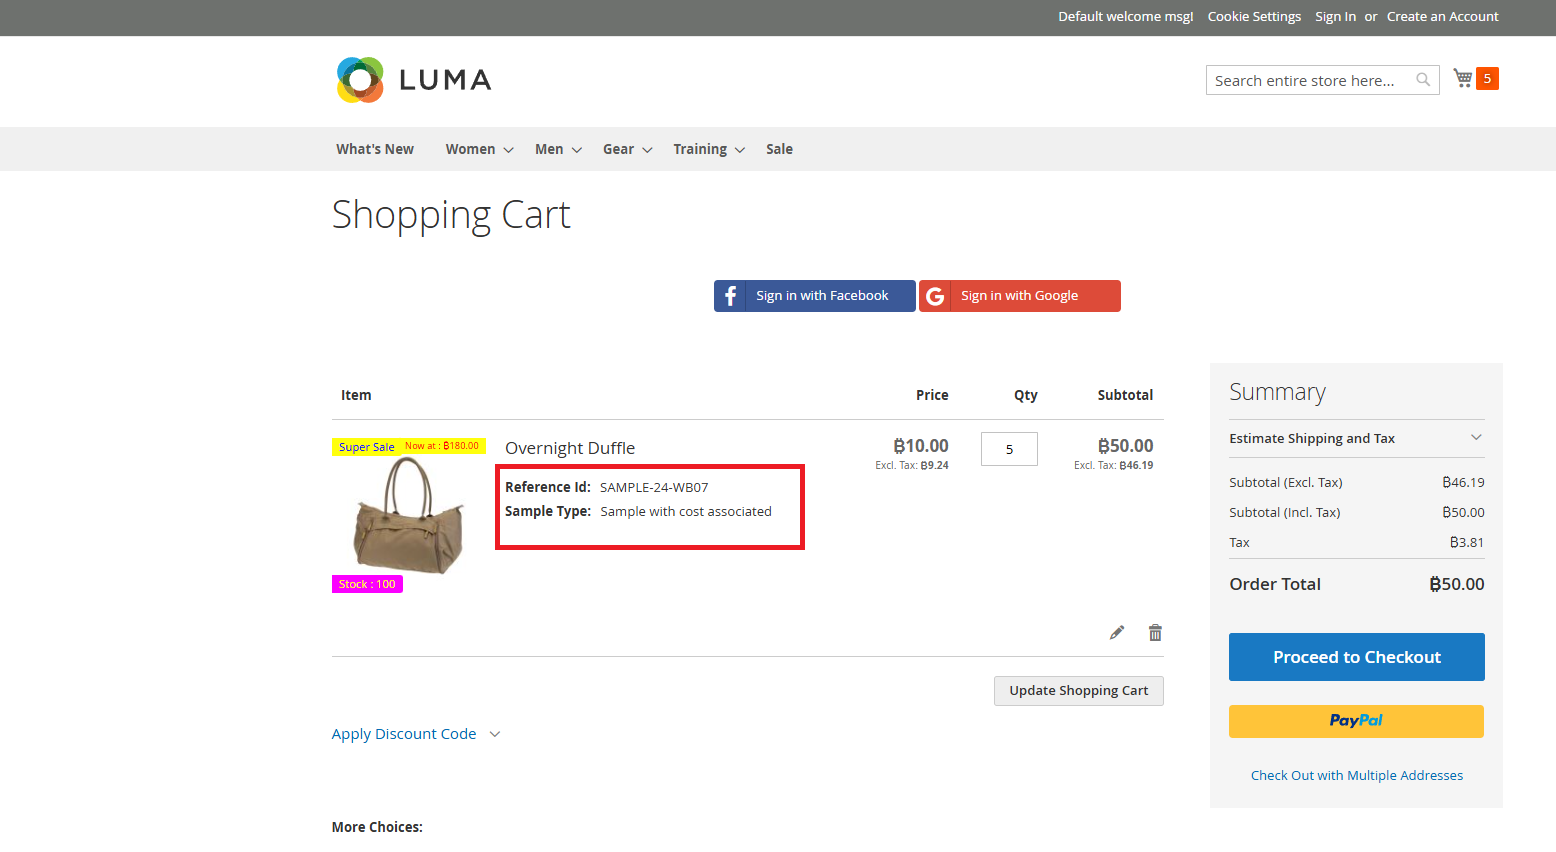
Task: Click the quantity input field
Action: coord(1009,449)
